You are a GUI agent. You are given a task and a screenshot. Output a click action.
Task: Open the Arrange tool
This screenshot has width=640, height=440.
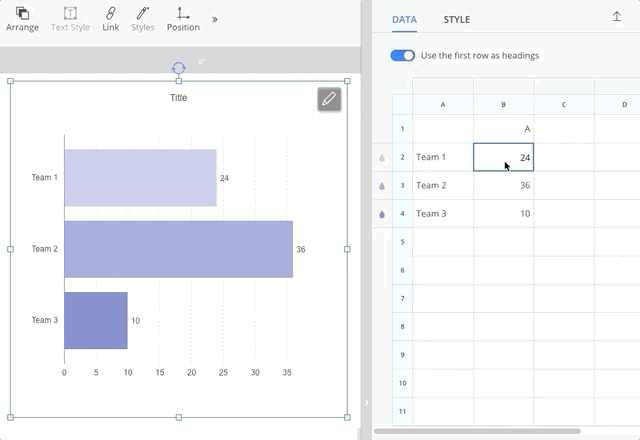coord(22,18)
